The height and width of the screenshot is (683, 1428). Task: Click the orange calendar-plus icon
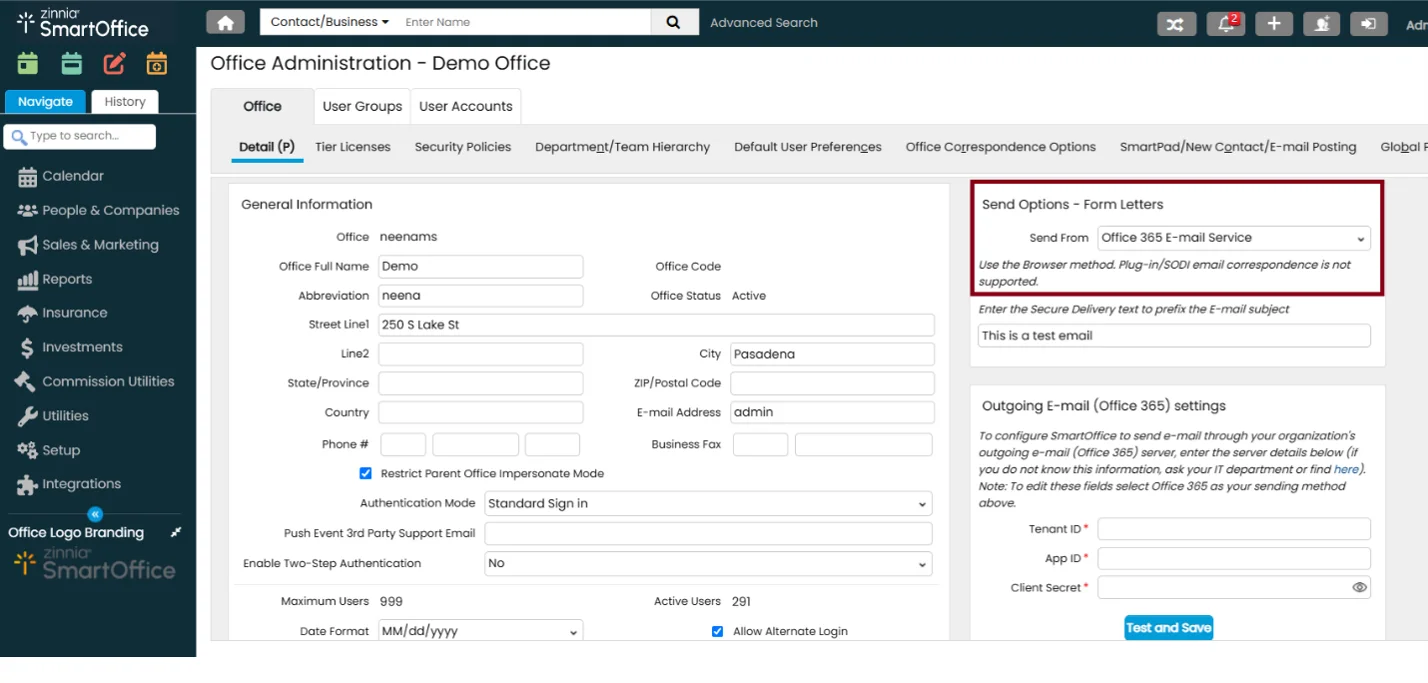157,64
